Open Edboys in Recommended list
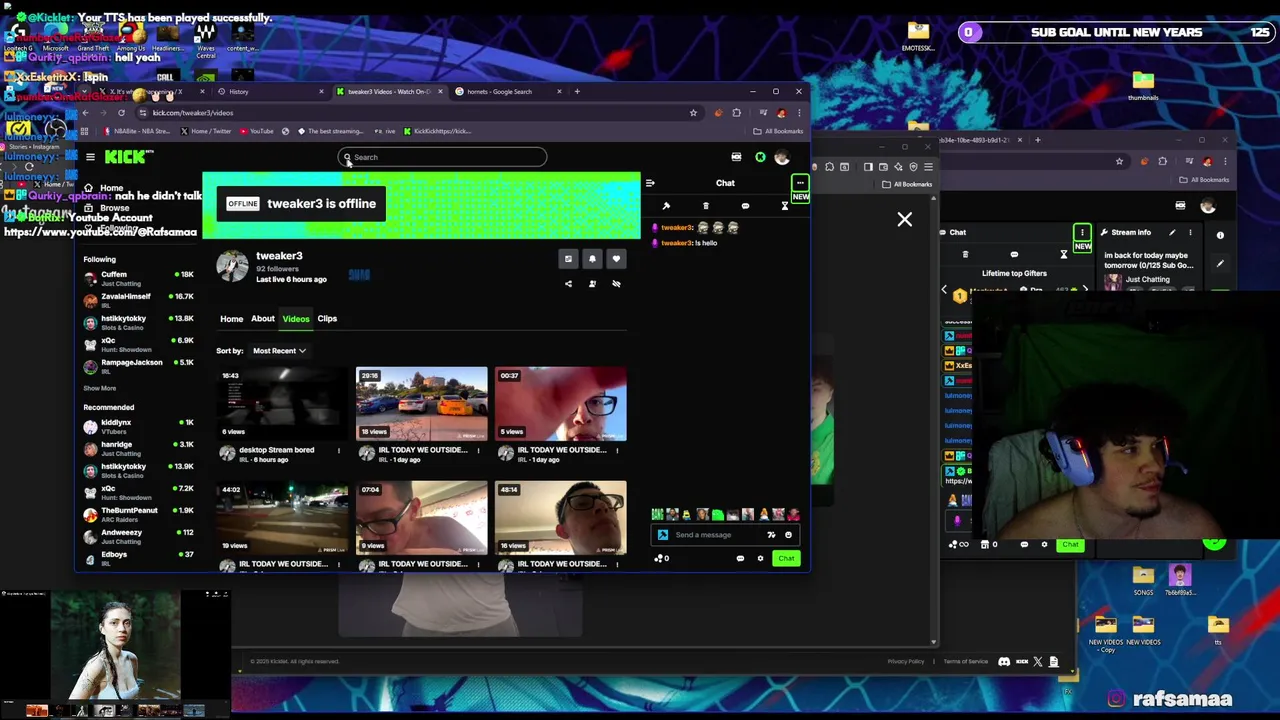Image resolution: width=1280 pixels, height=720 pixels. [x=138, y=558]
